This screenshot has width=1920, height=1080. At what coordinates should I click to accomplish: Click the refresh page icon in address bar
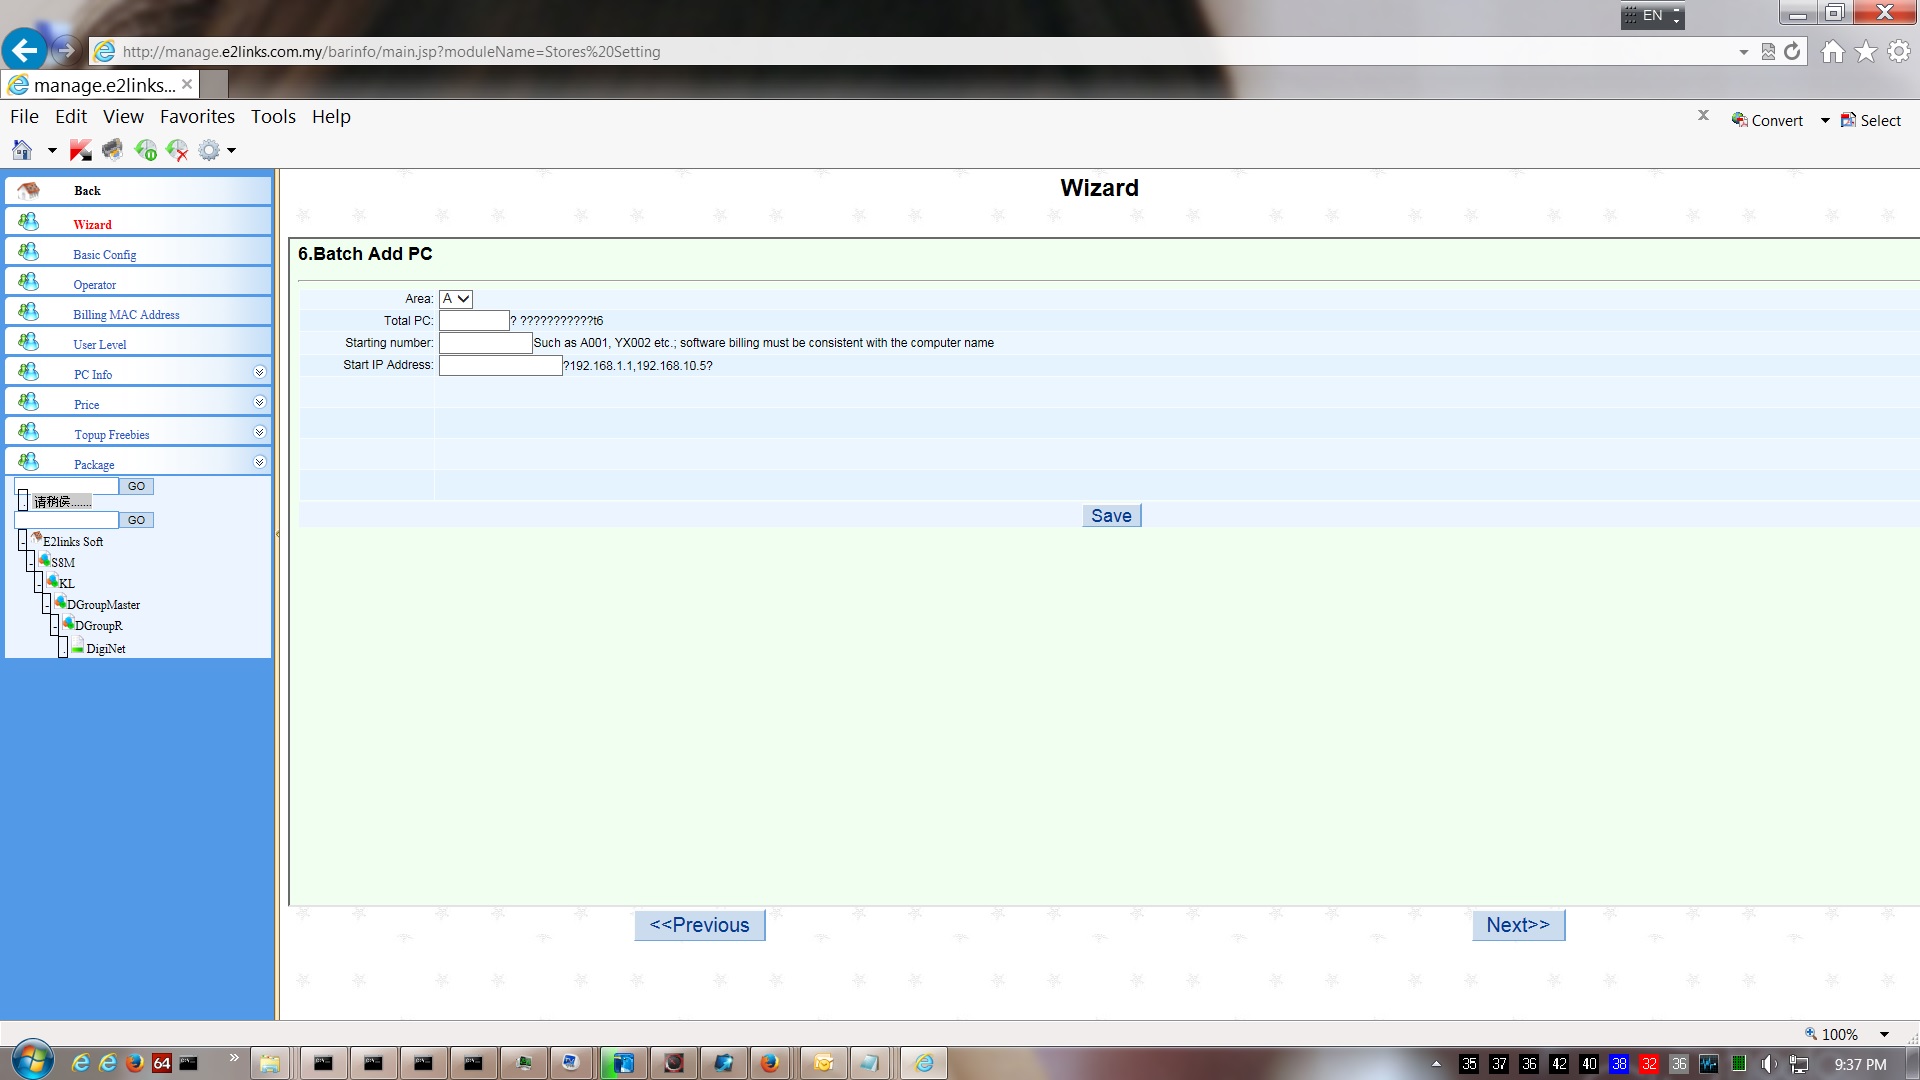coord(1792,51)
